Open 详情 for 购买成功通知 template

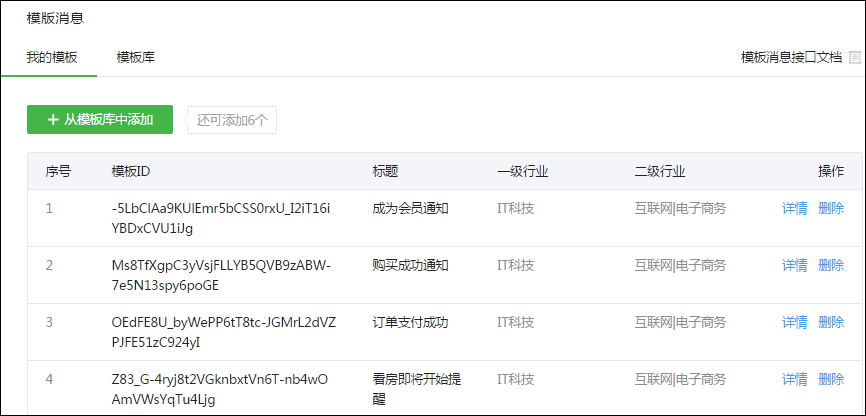click(x=795, y=265)
